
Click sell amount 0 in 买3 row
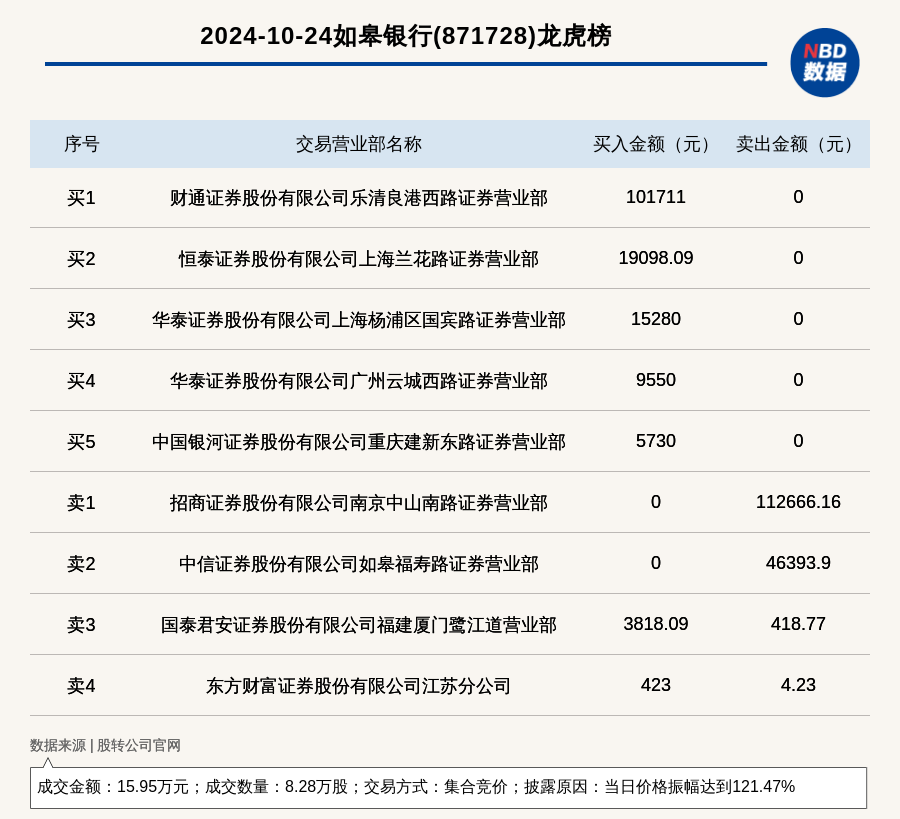[x=798, y=319]
